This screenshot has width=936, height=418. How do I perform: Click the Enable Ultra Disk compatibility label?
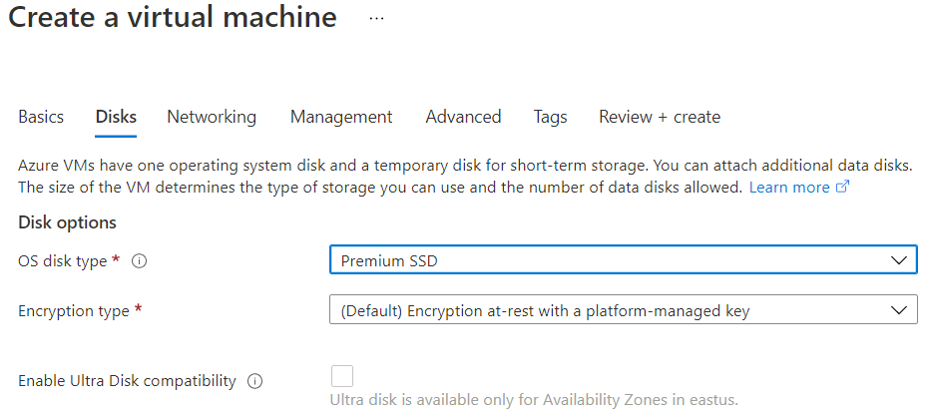click(x=127, y=381)
